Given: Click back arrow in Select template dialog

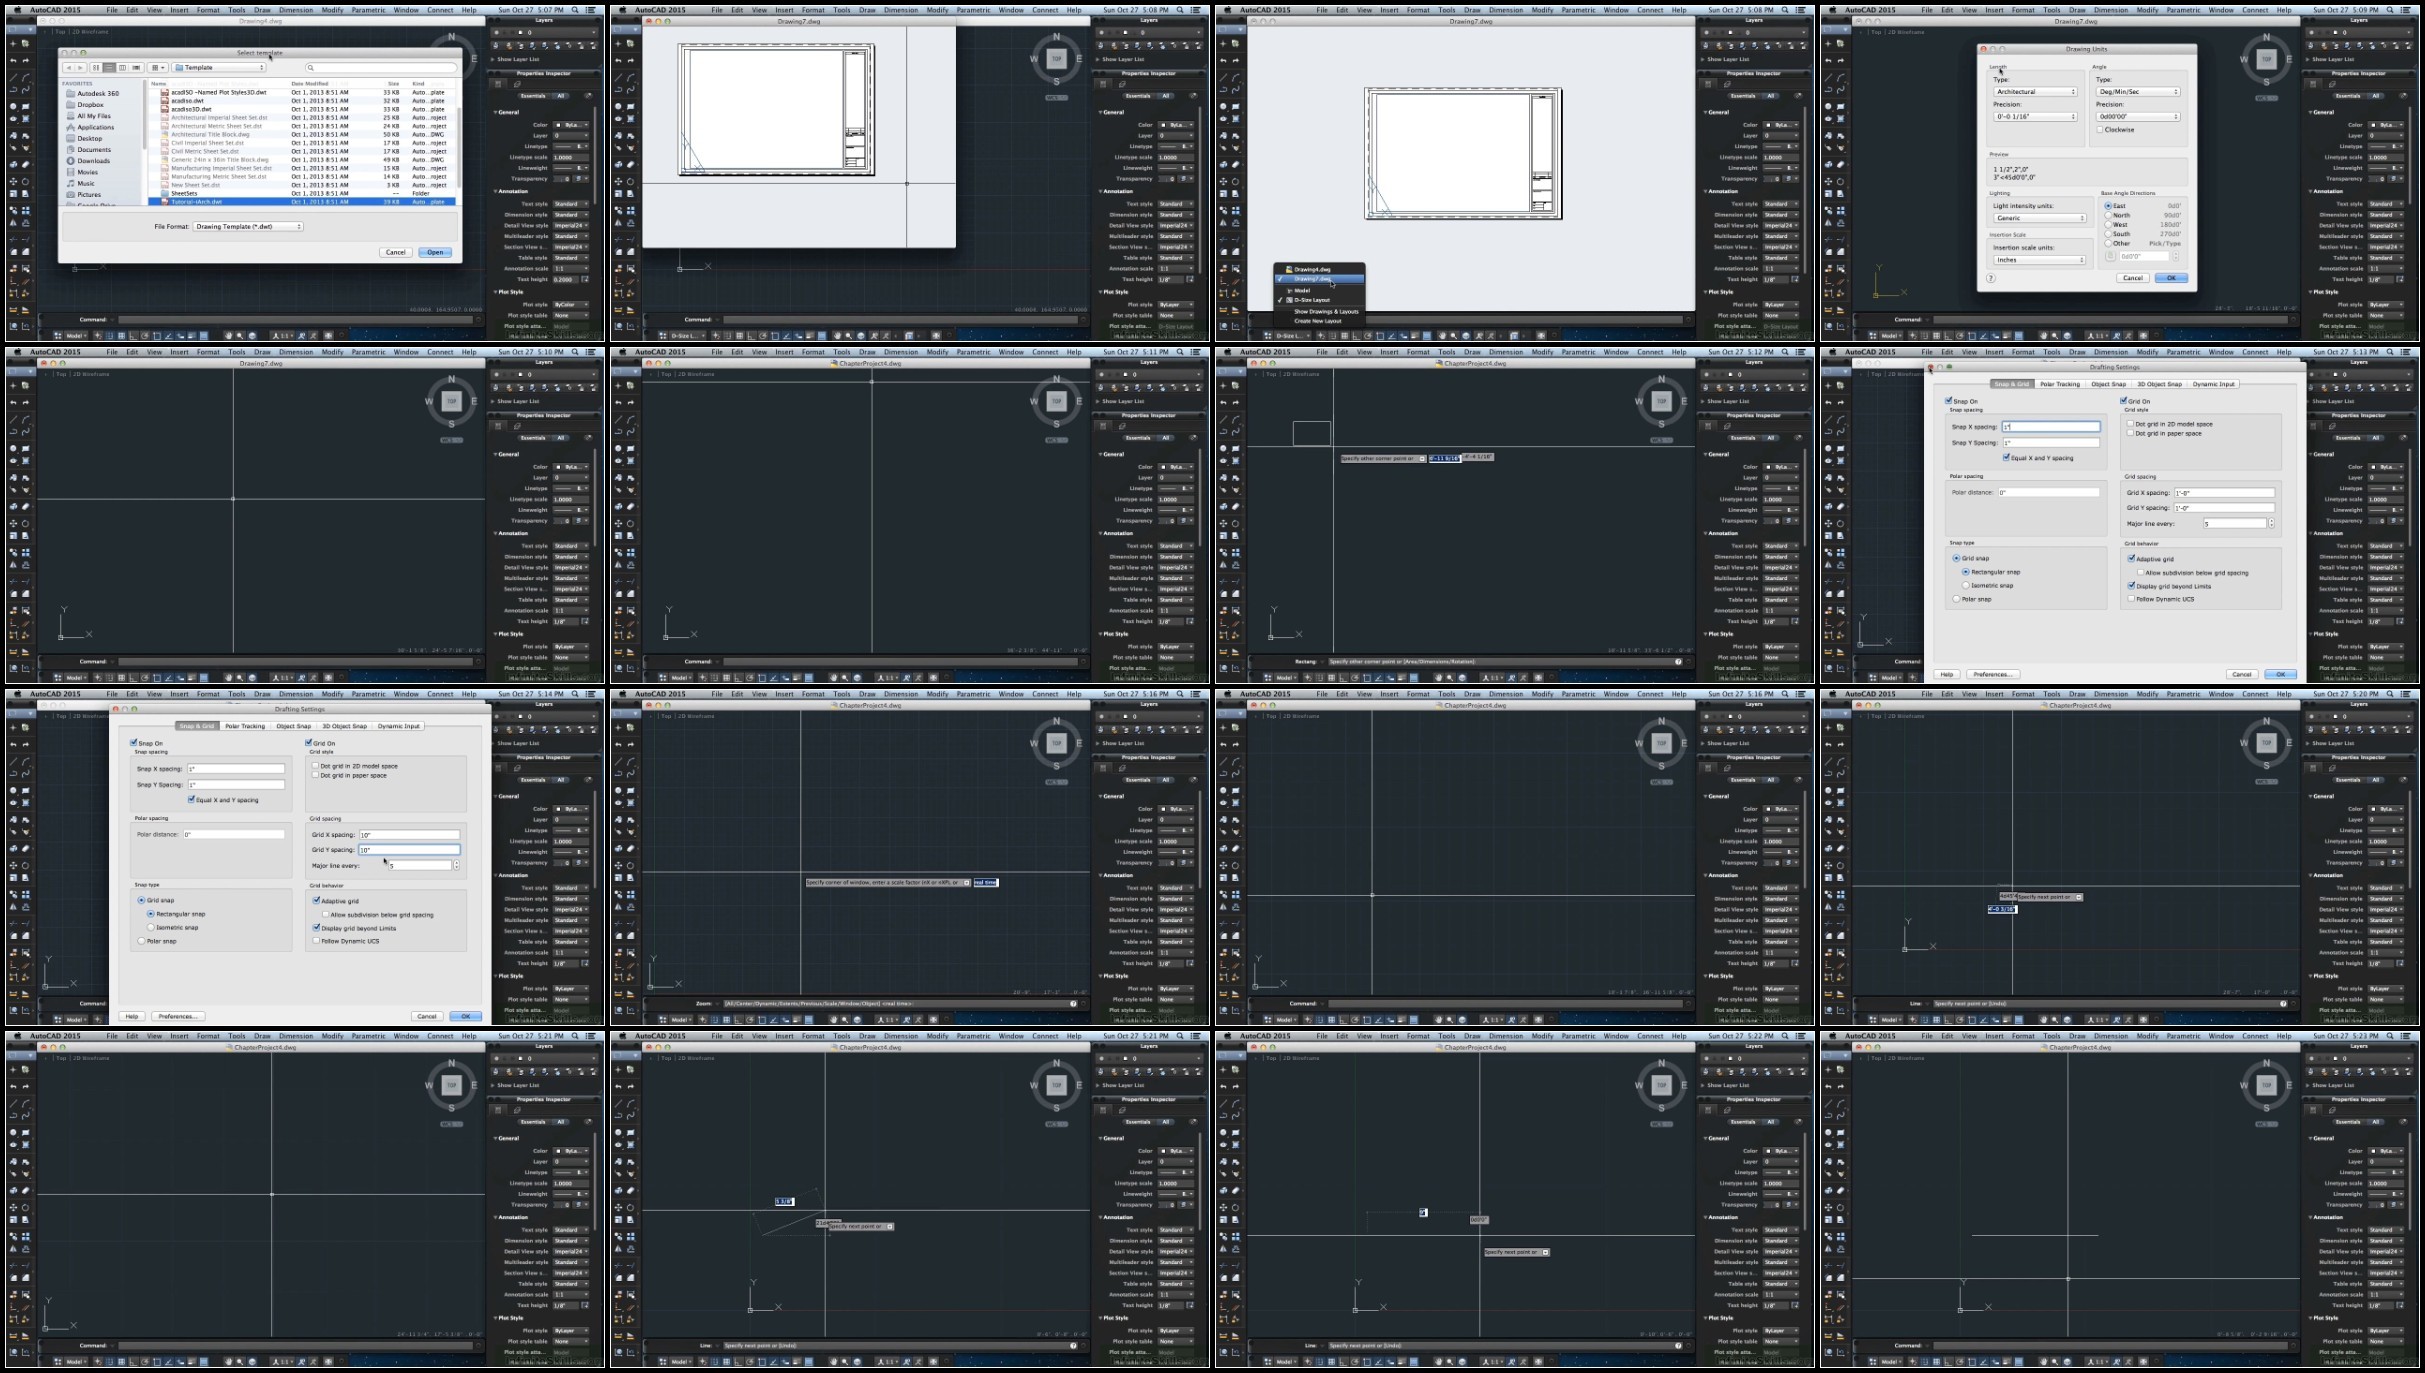Looking at the screenshot, I should coord(69,68).
